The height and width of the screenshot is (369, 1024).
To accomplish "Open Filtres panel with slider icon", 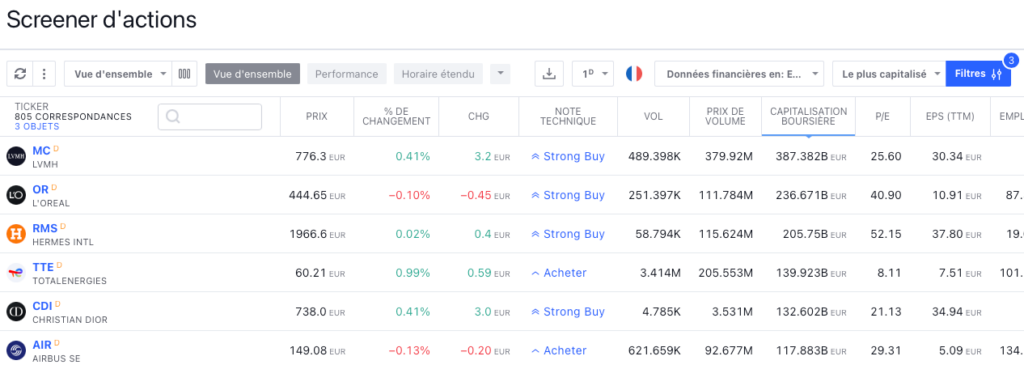I will tap(978, 74).
